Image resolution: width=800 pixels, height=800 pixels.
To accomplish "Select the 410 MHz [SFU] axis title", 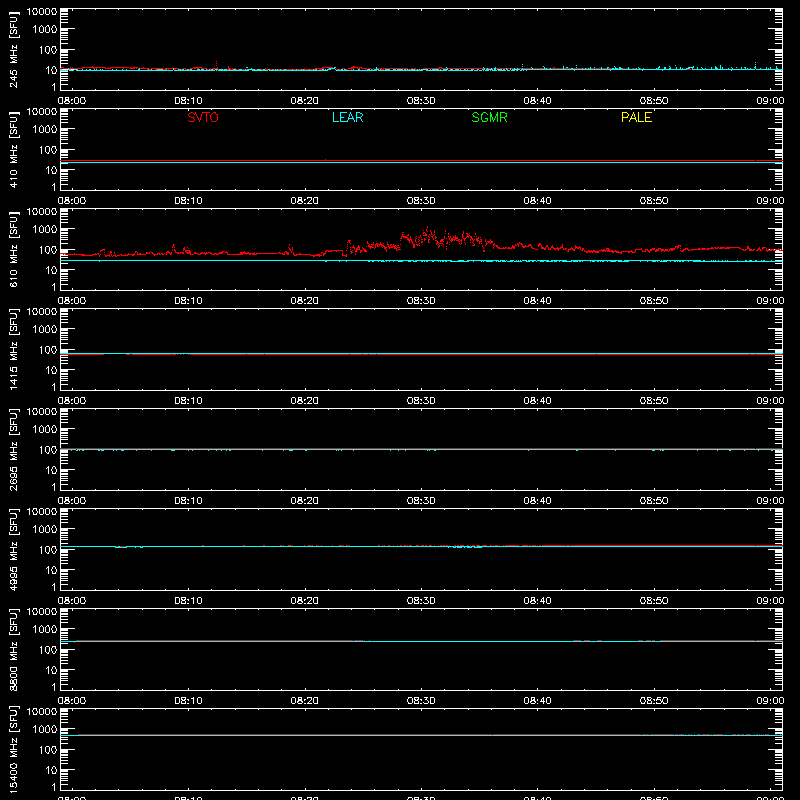I will pyautogui.click(x=13, y=150).
